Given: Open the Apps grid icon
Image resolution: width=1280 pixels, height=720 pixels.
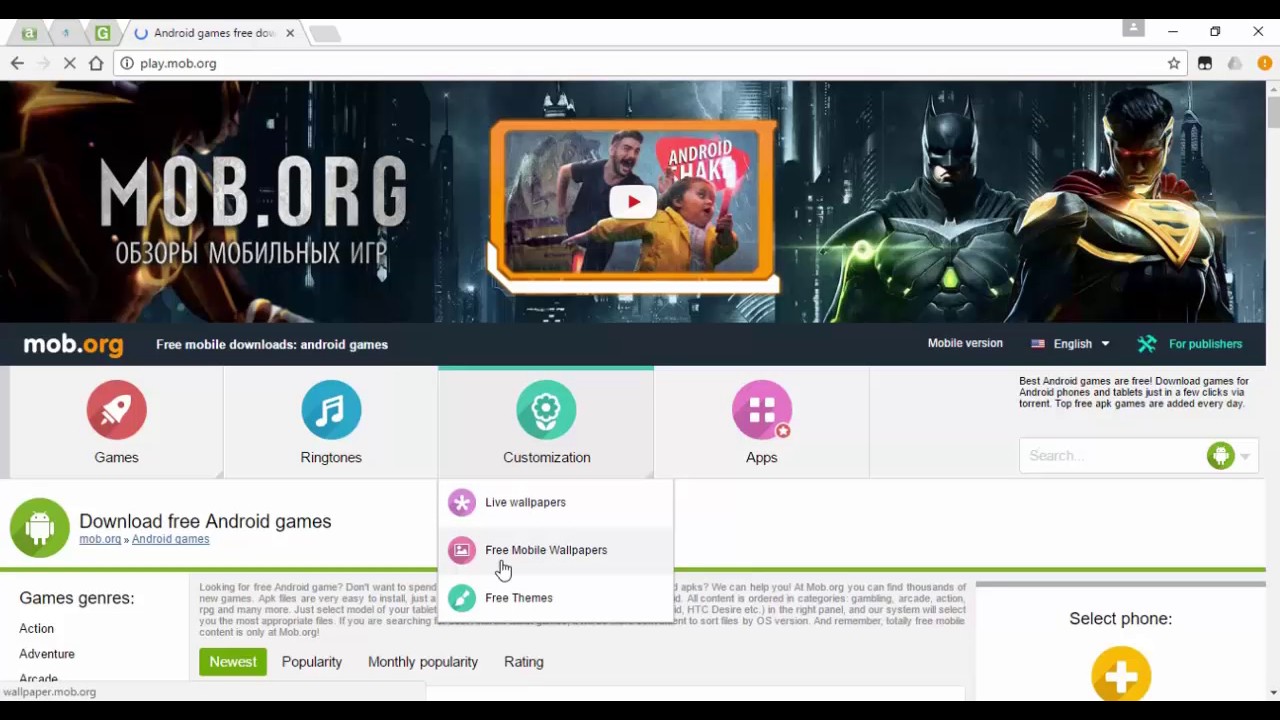Looking at the screenshot, I should [x=761, y=410].
